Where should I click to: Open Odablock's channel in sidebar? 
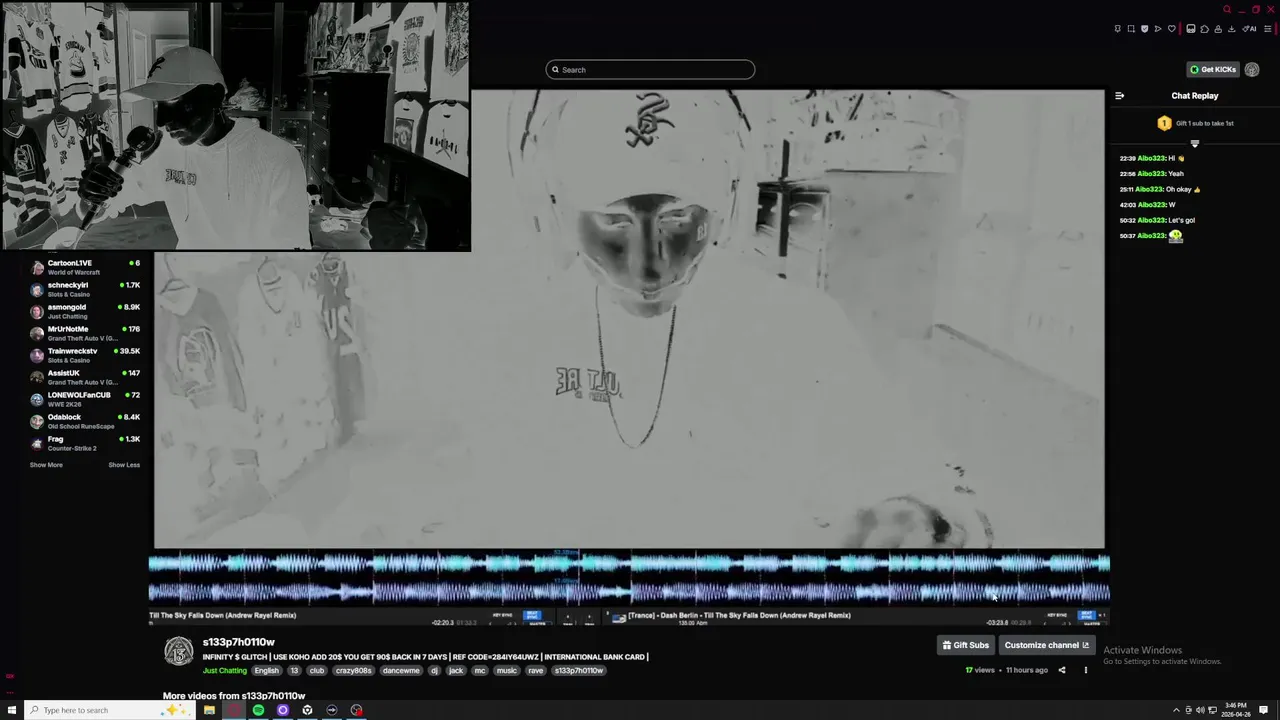point(85,421)
